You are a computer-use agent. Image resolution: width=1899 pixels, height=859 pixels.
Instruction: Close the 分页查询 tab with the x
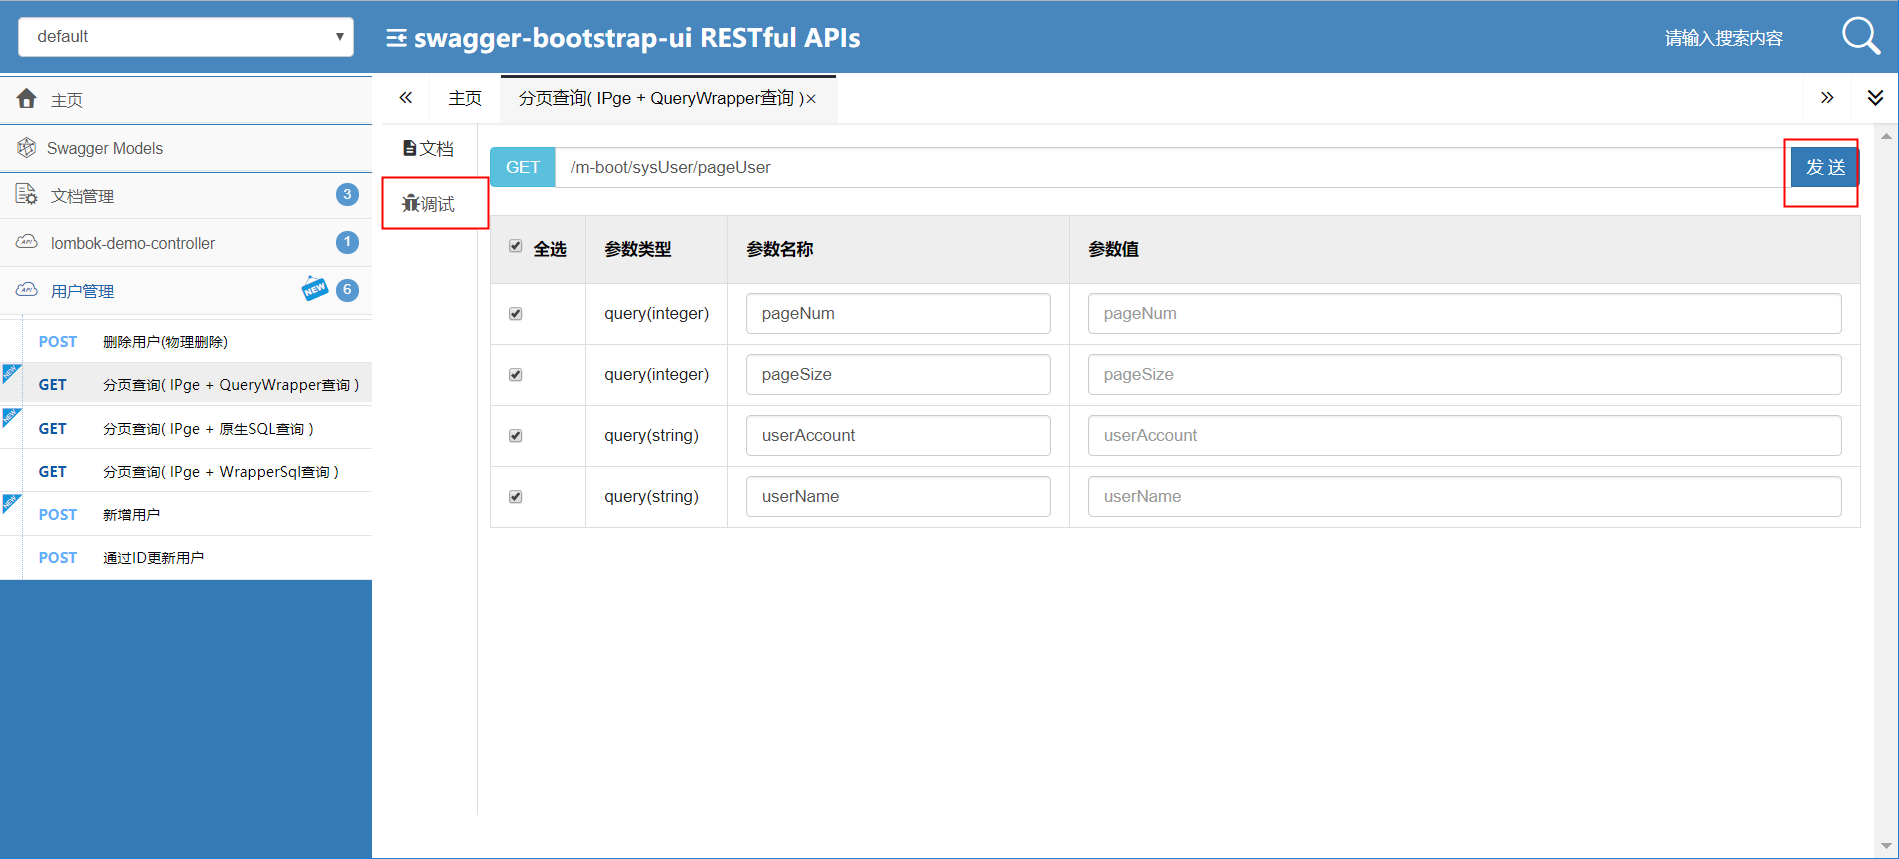[x=811, y=99]
